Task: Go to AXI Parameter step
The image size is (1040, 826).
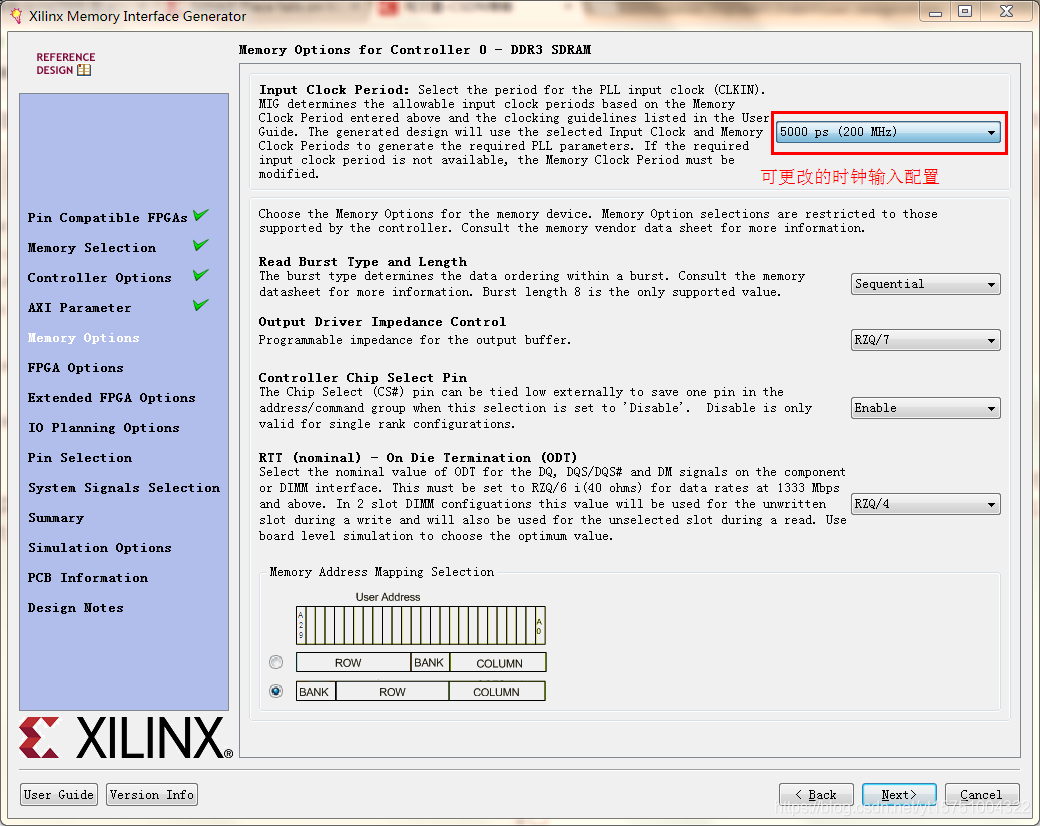Action: (x=80, y=307)
